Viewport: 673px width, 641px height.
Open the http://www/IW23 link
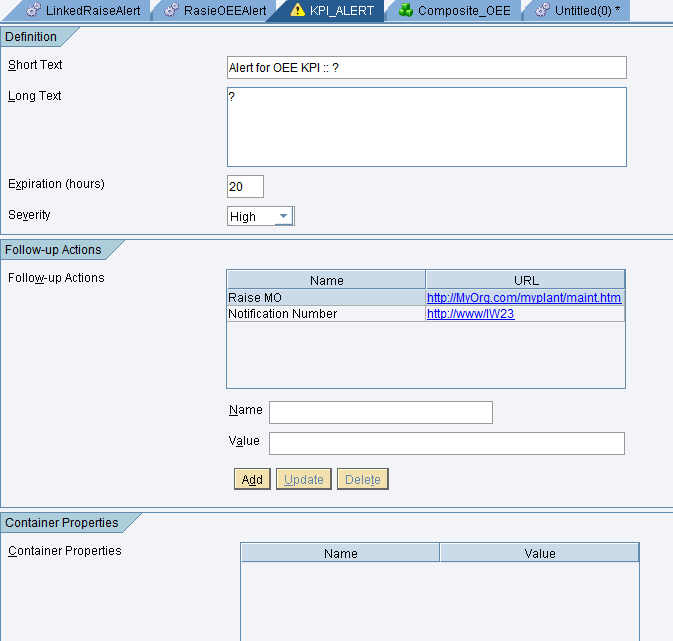click(470, 314)
